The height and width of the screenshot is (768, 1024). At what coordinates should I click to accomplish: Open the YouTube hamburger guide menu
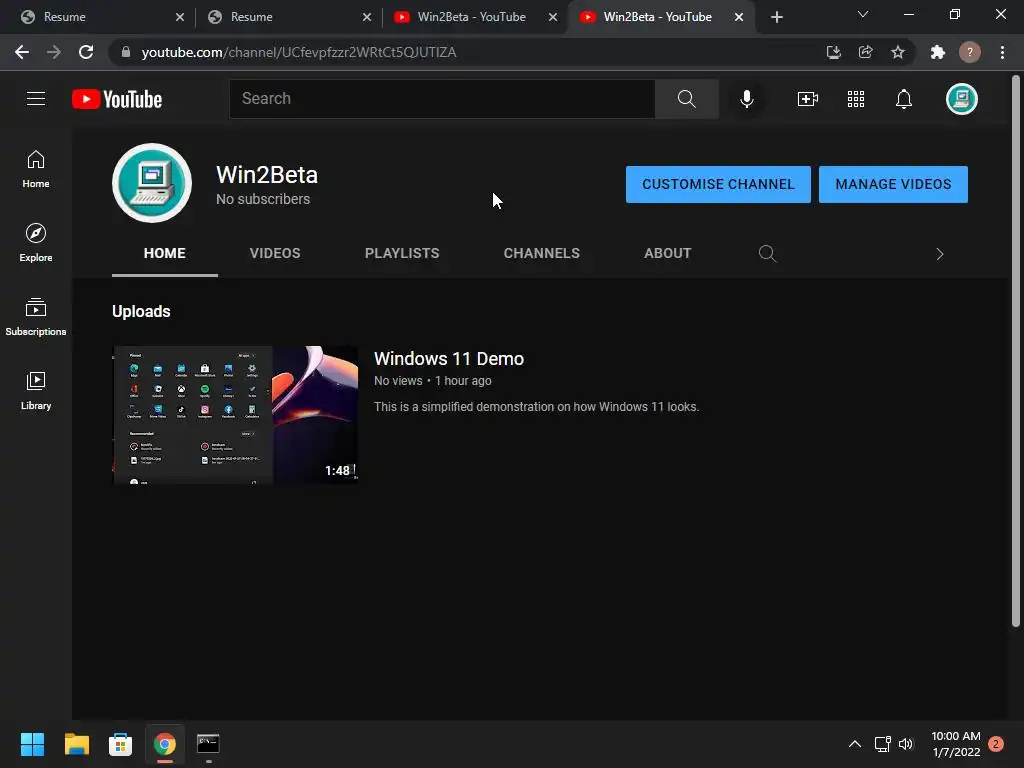click(36, 99)
